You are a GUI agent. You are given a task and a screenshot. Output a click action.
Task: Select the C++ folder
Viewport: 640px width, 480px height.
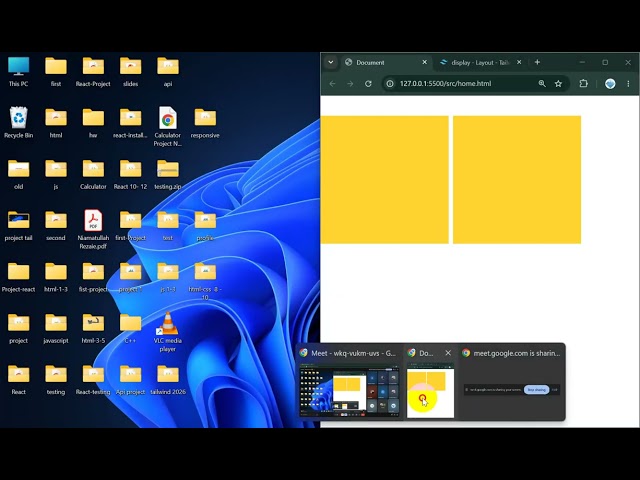pyautogui.click(x=131, y=329)
